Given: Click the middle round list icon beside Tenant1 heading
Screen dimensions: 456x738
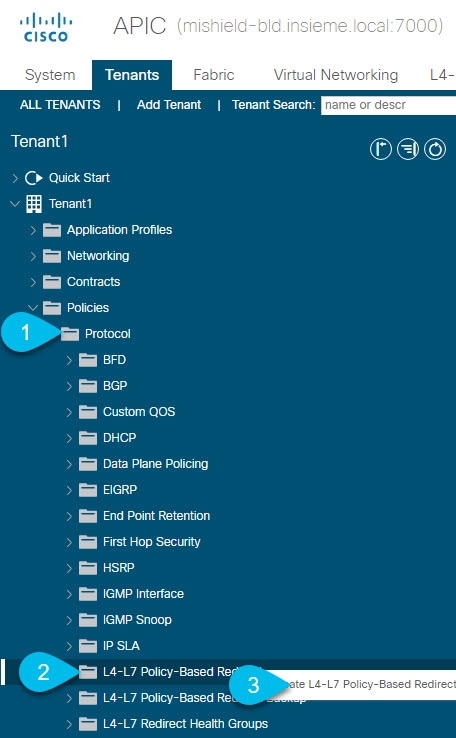Looking at the screenshot, I should point(408,149).
